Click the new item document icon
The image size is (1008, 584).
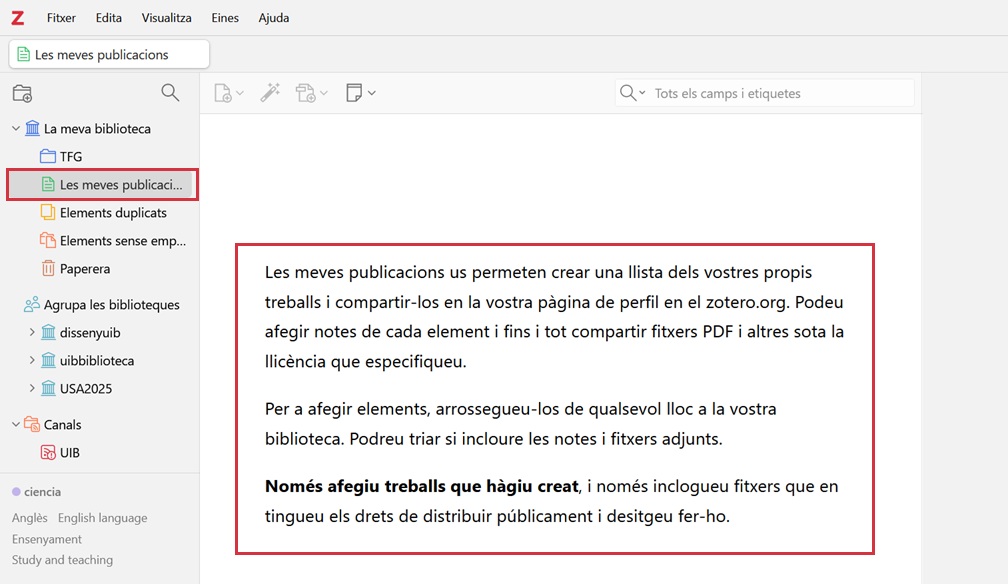tap(222, 93)
